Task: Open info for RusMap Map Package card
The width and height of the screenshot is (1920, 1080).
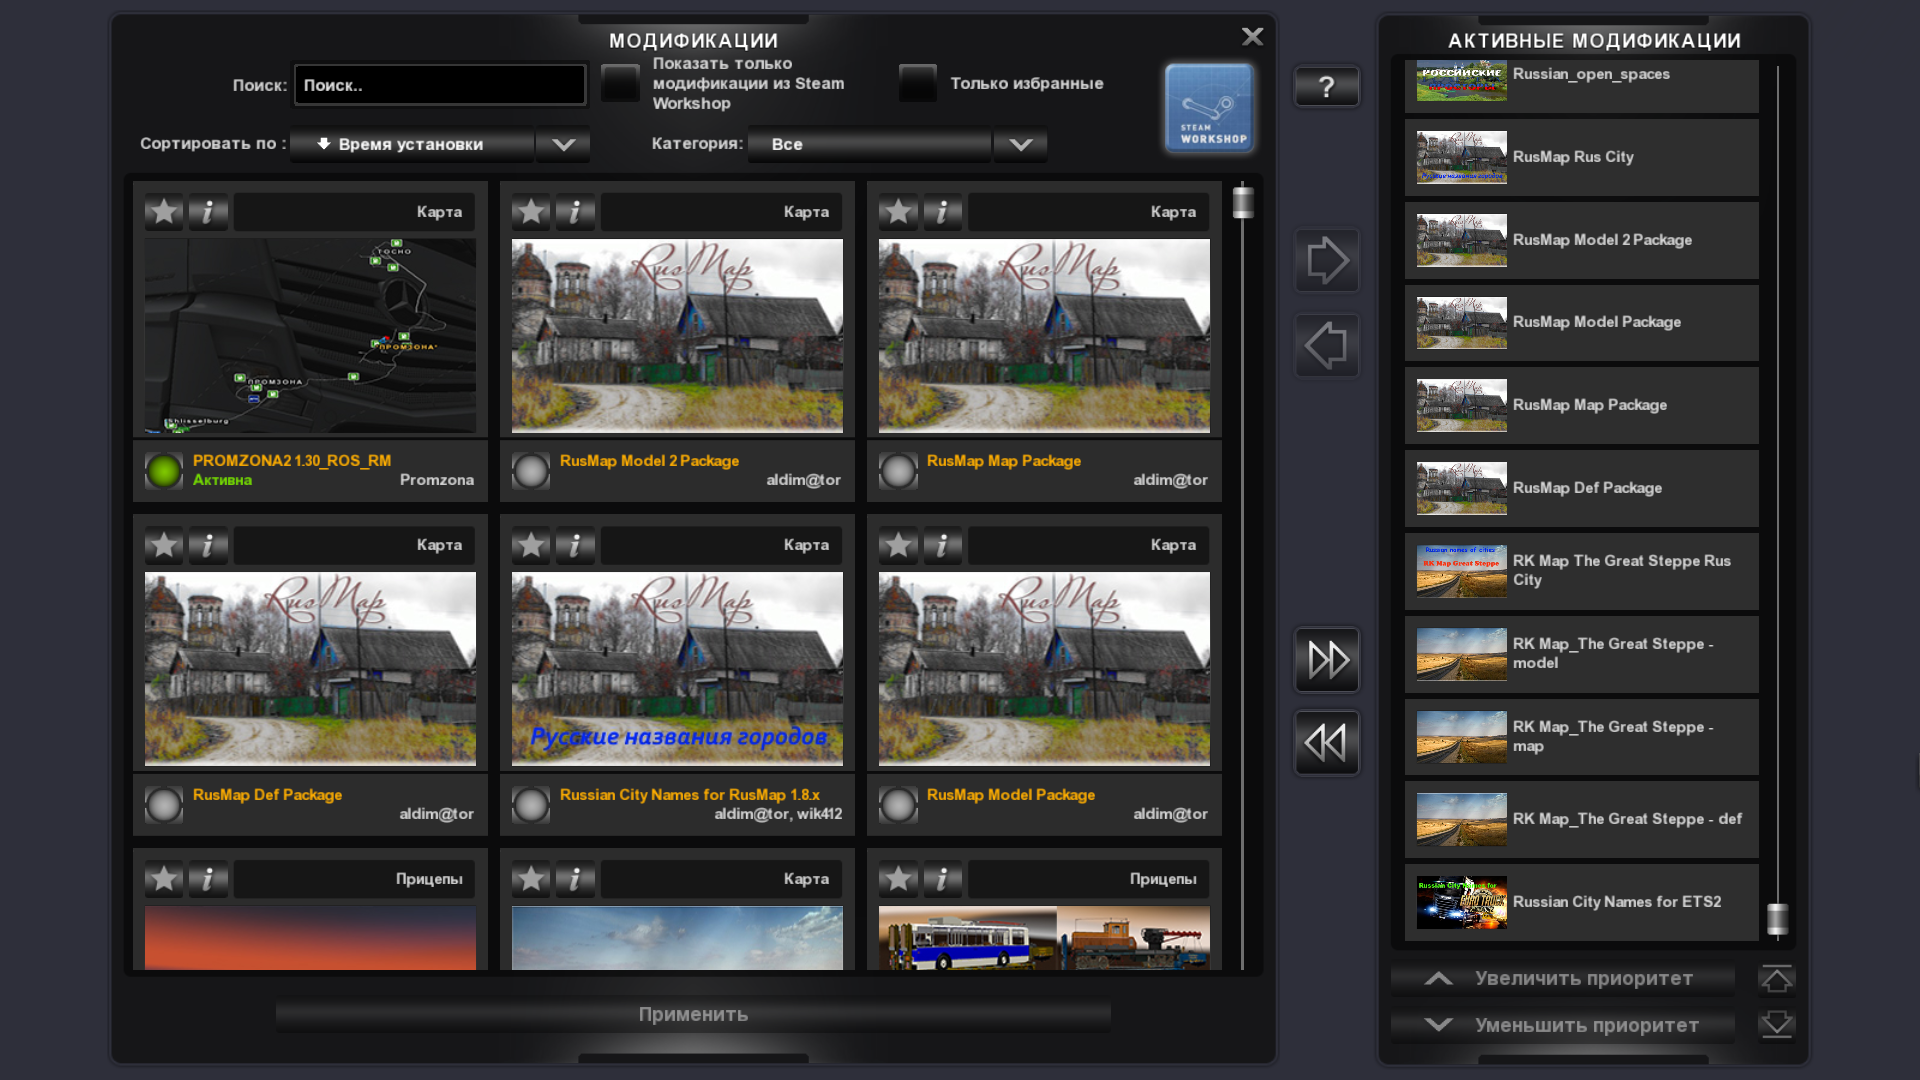Action: click(x=942, y=212)
